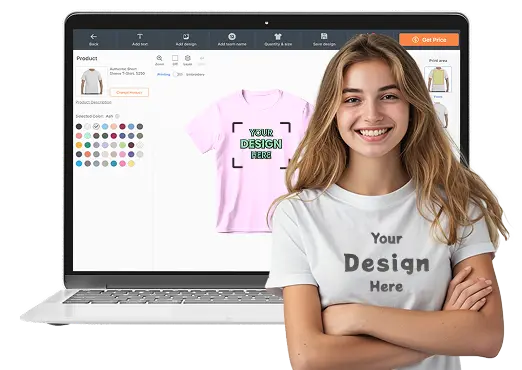
Task: Pick the coral orange color swatch
Action: pos(87,154)
